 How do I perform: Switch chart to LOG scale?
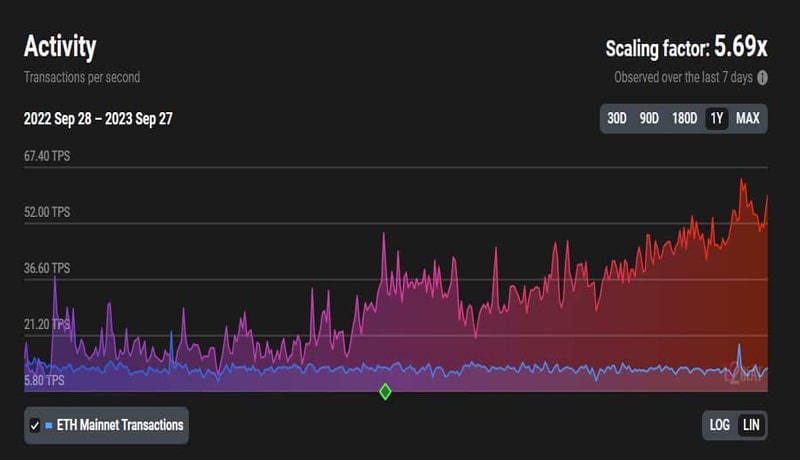(x=719, y=425)
